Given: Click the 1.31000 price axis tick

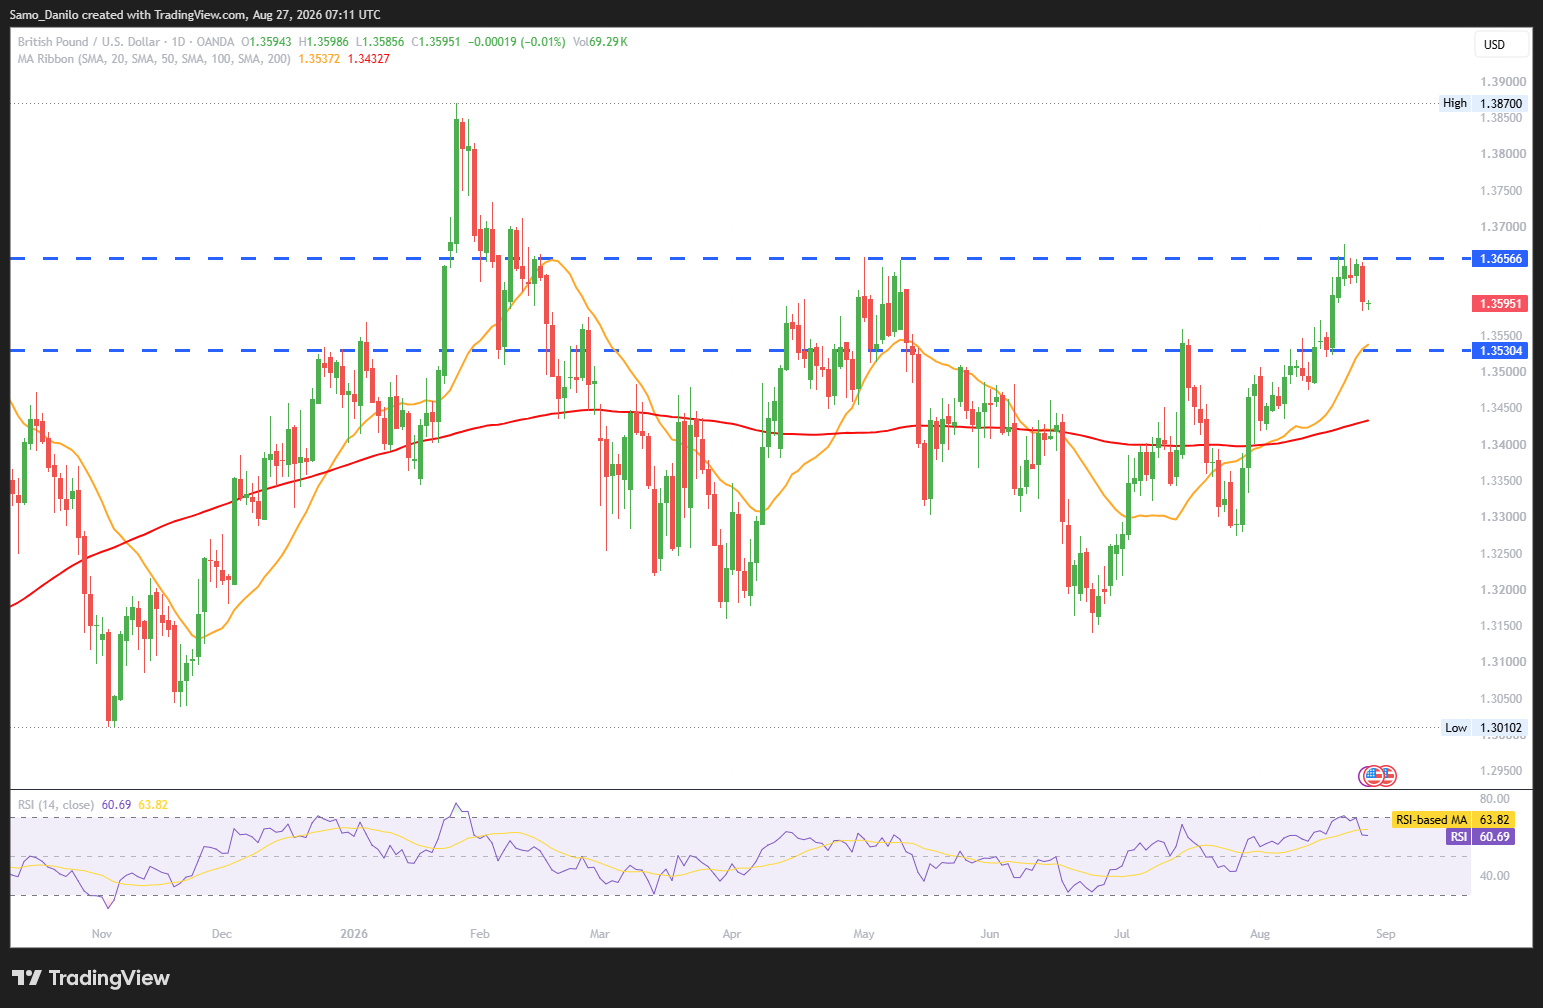Looking at the screenshot, I should click(1503, 662).
